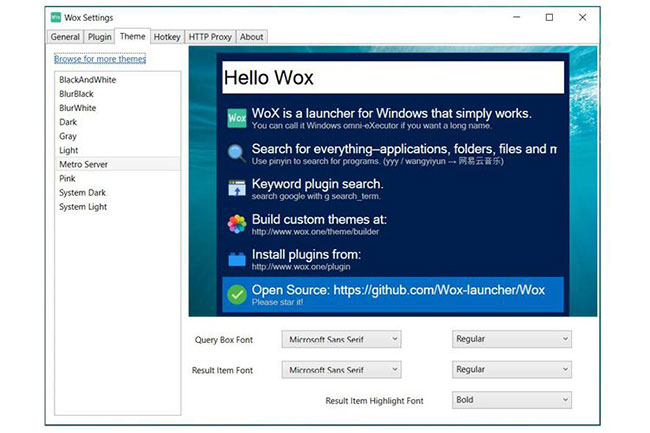Click the green checkmark Open Source icon
650x433 pixels.
(237, 295)
